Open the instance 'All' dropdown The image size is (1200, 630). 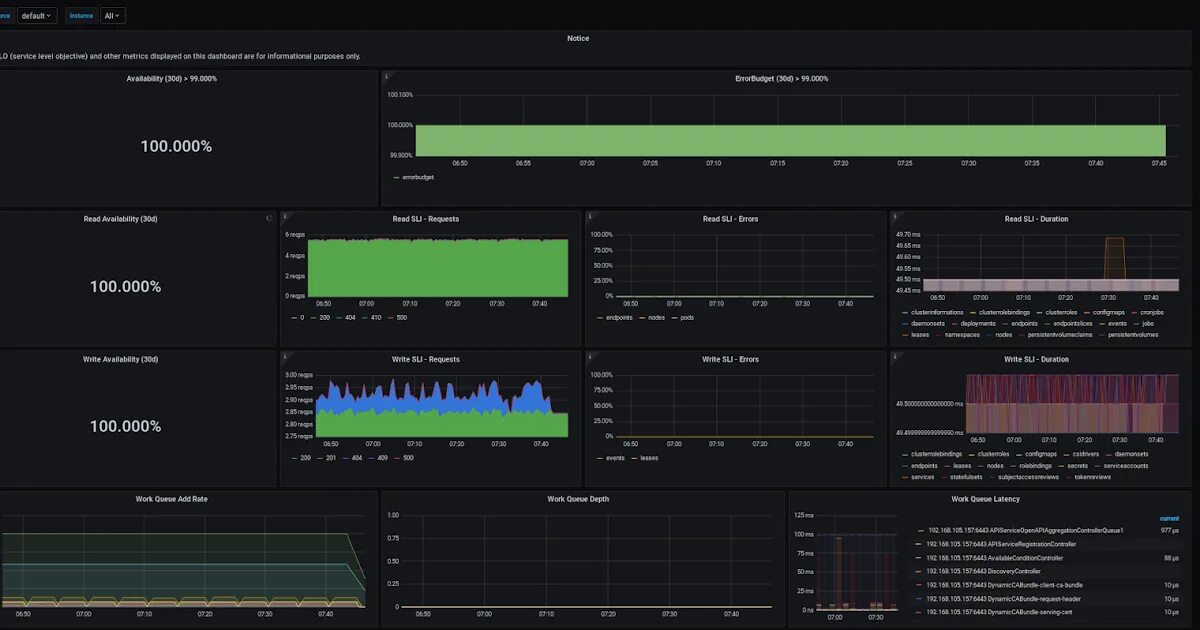113,16
